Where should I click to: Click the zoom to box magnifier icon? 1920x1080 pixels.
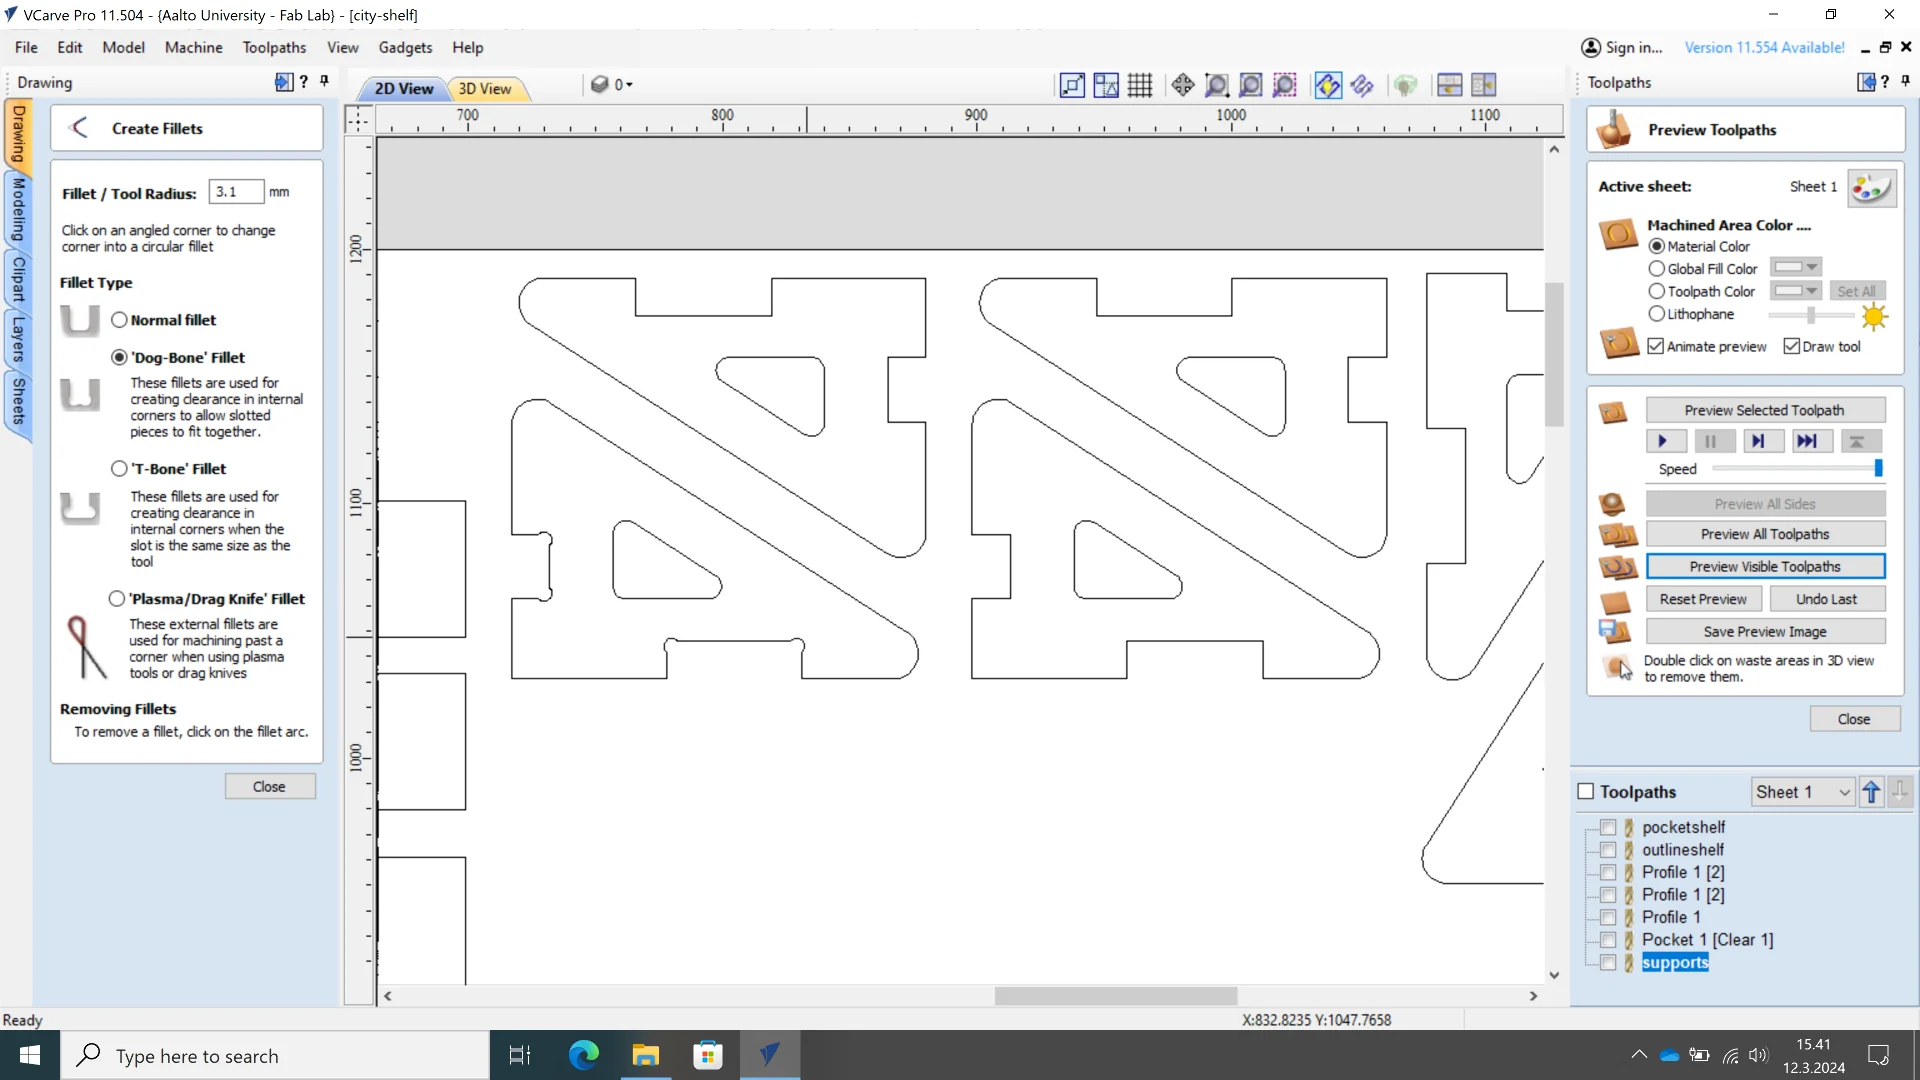coord(1217,85)
